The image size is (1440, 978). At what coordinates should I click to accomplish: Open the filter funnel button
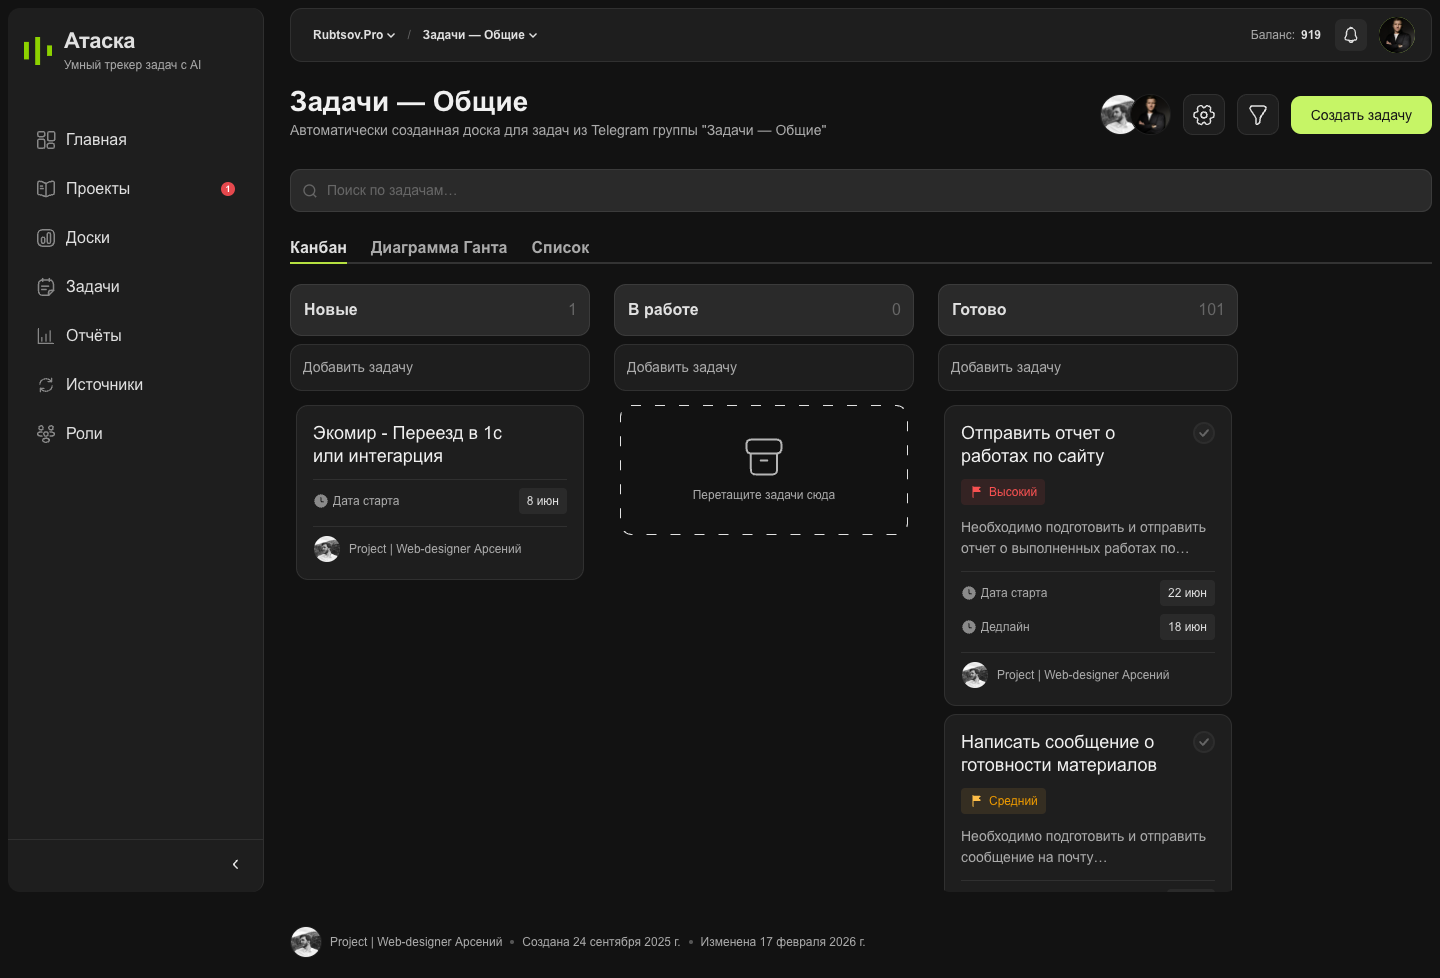1258,115
